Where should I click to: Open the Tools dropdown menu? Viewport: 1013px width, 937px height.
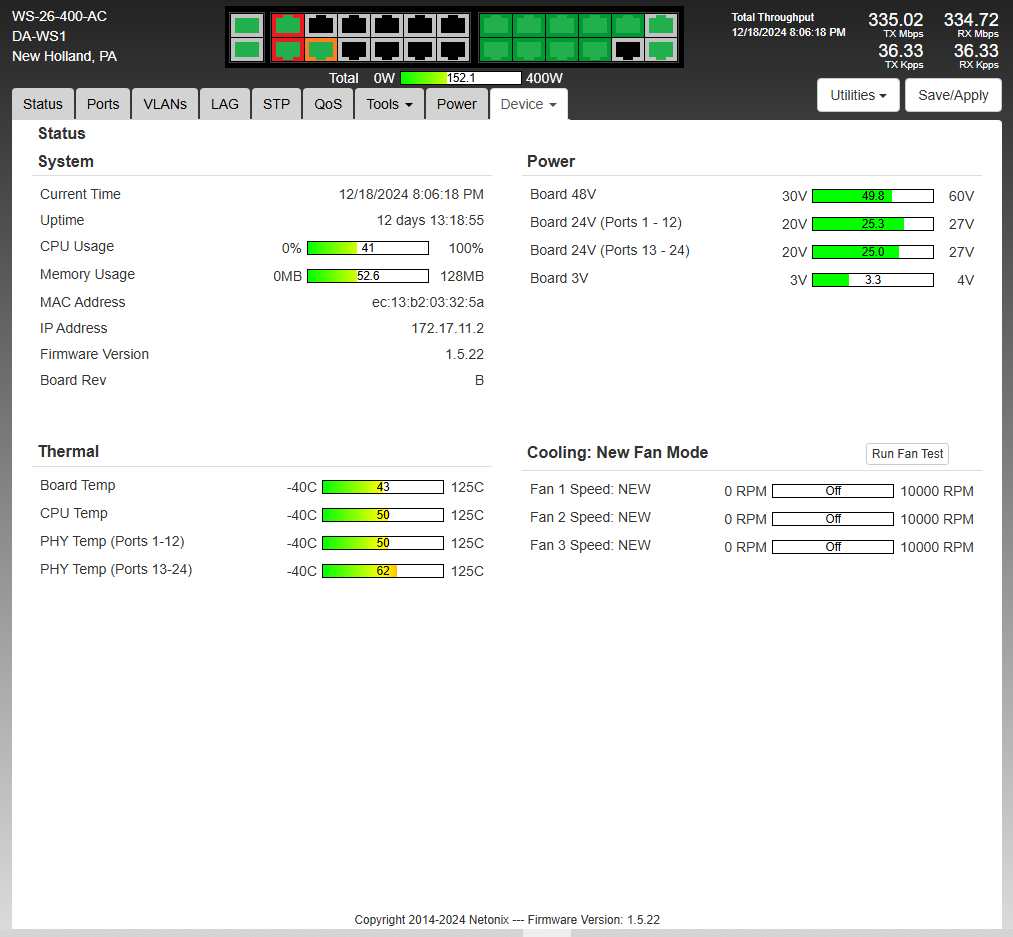click(x=389, y=104)
